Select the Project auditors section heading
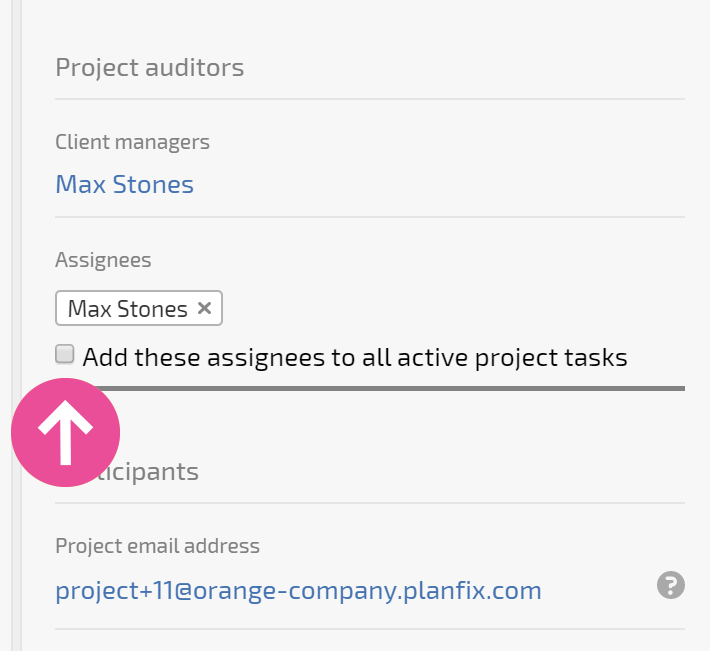Viewport: 710px width, 651px height. [149, 68]
